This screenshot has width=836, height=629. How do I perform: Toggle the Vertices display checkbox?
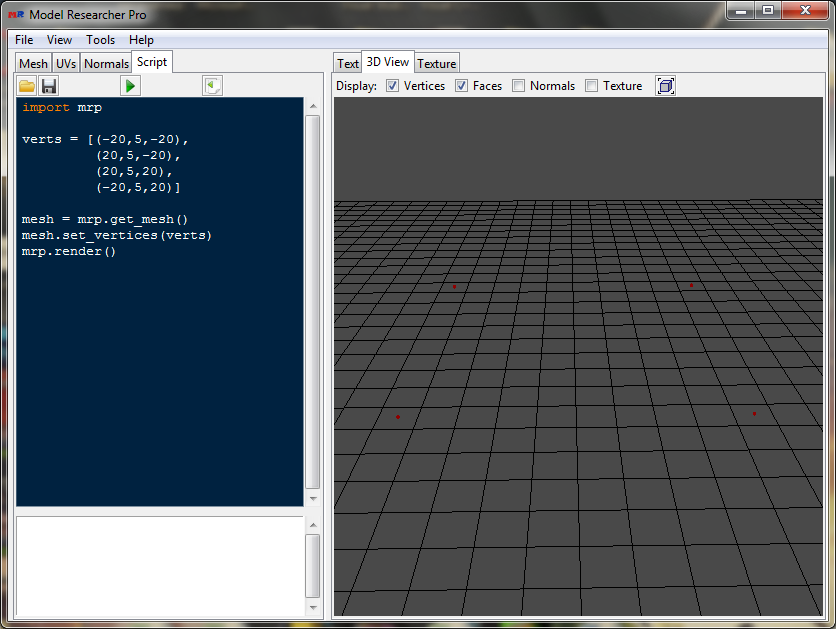392,86
